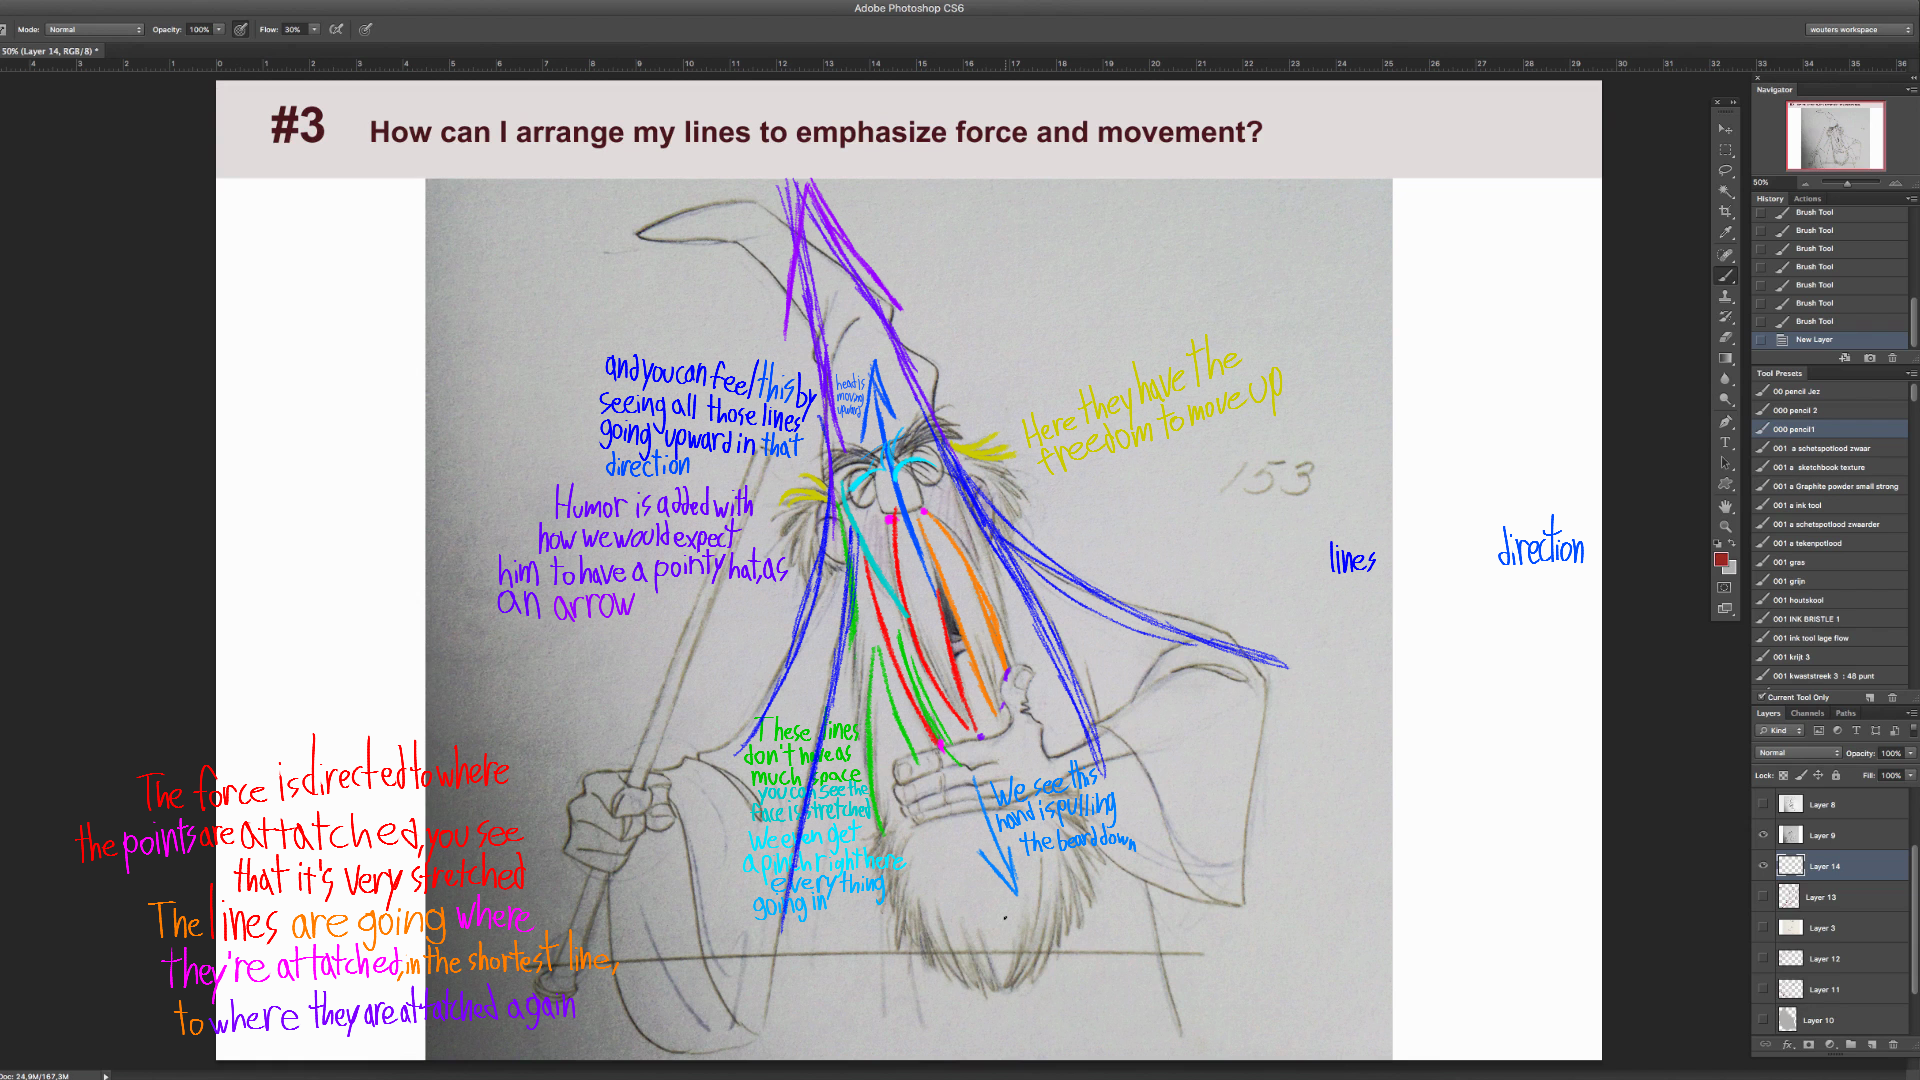Open the brush Mode dropdown
This screenshot has height=1080, width=1920.
pos(94,29)
